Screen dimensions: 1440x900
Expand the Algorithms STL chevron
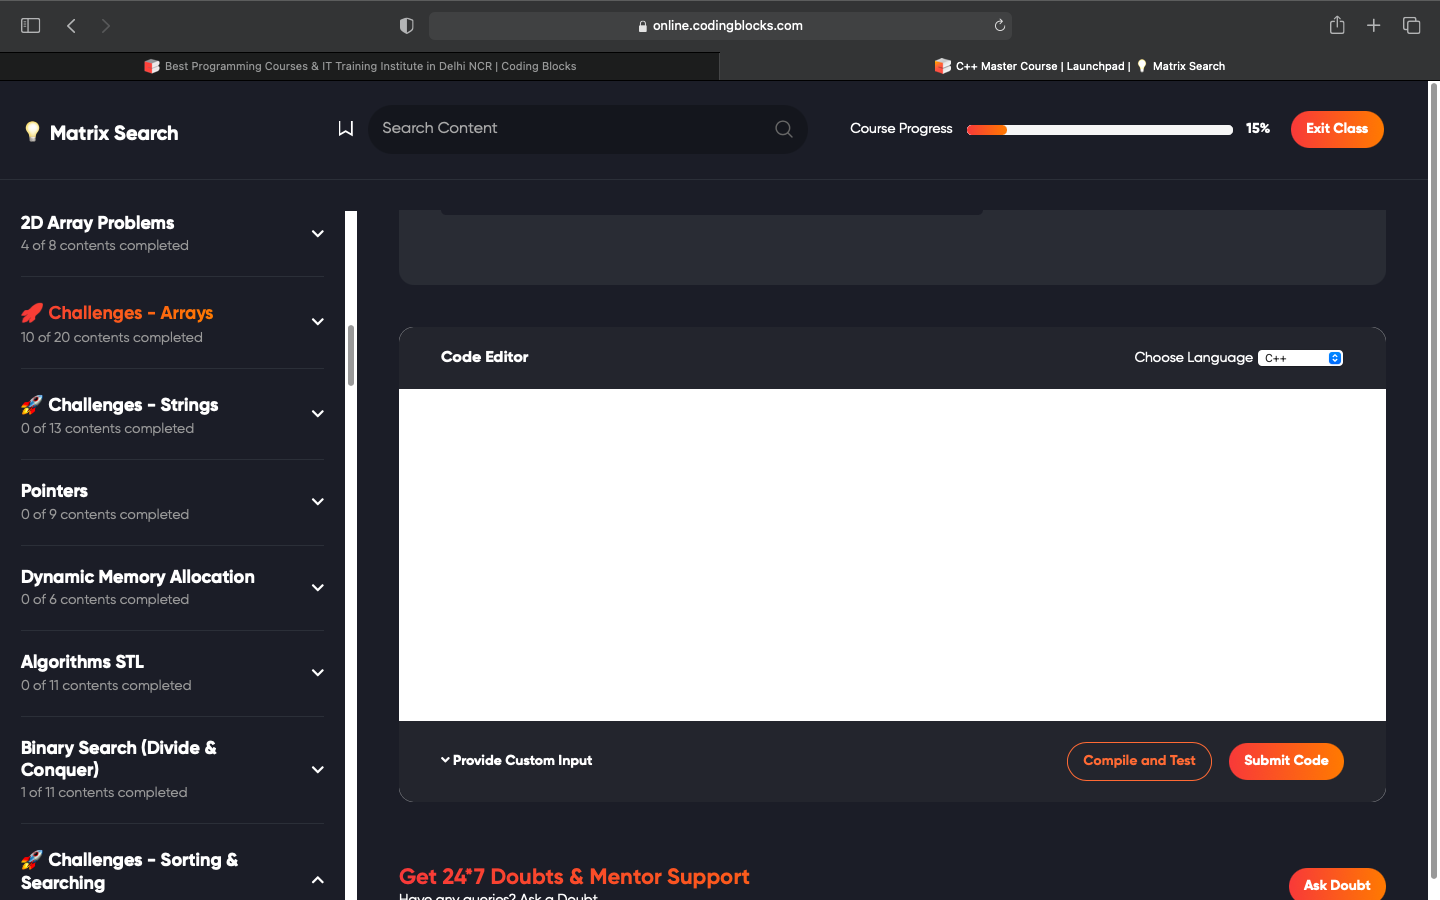[318, 673]
